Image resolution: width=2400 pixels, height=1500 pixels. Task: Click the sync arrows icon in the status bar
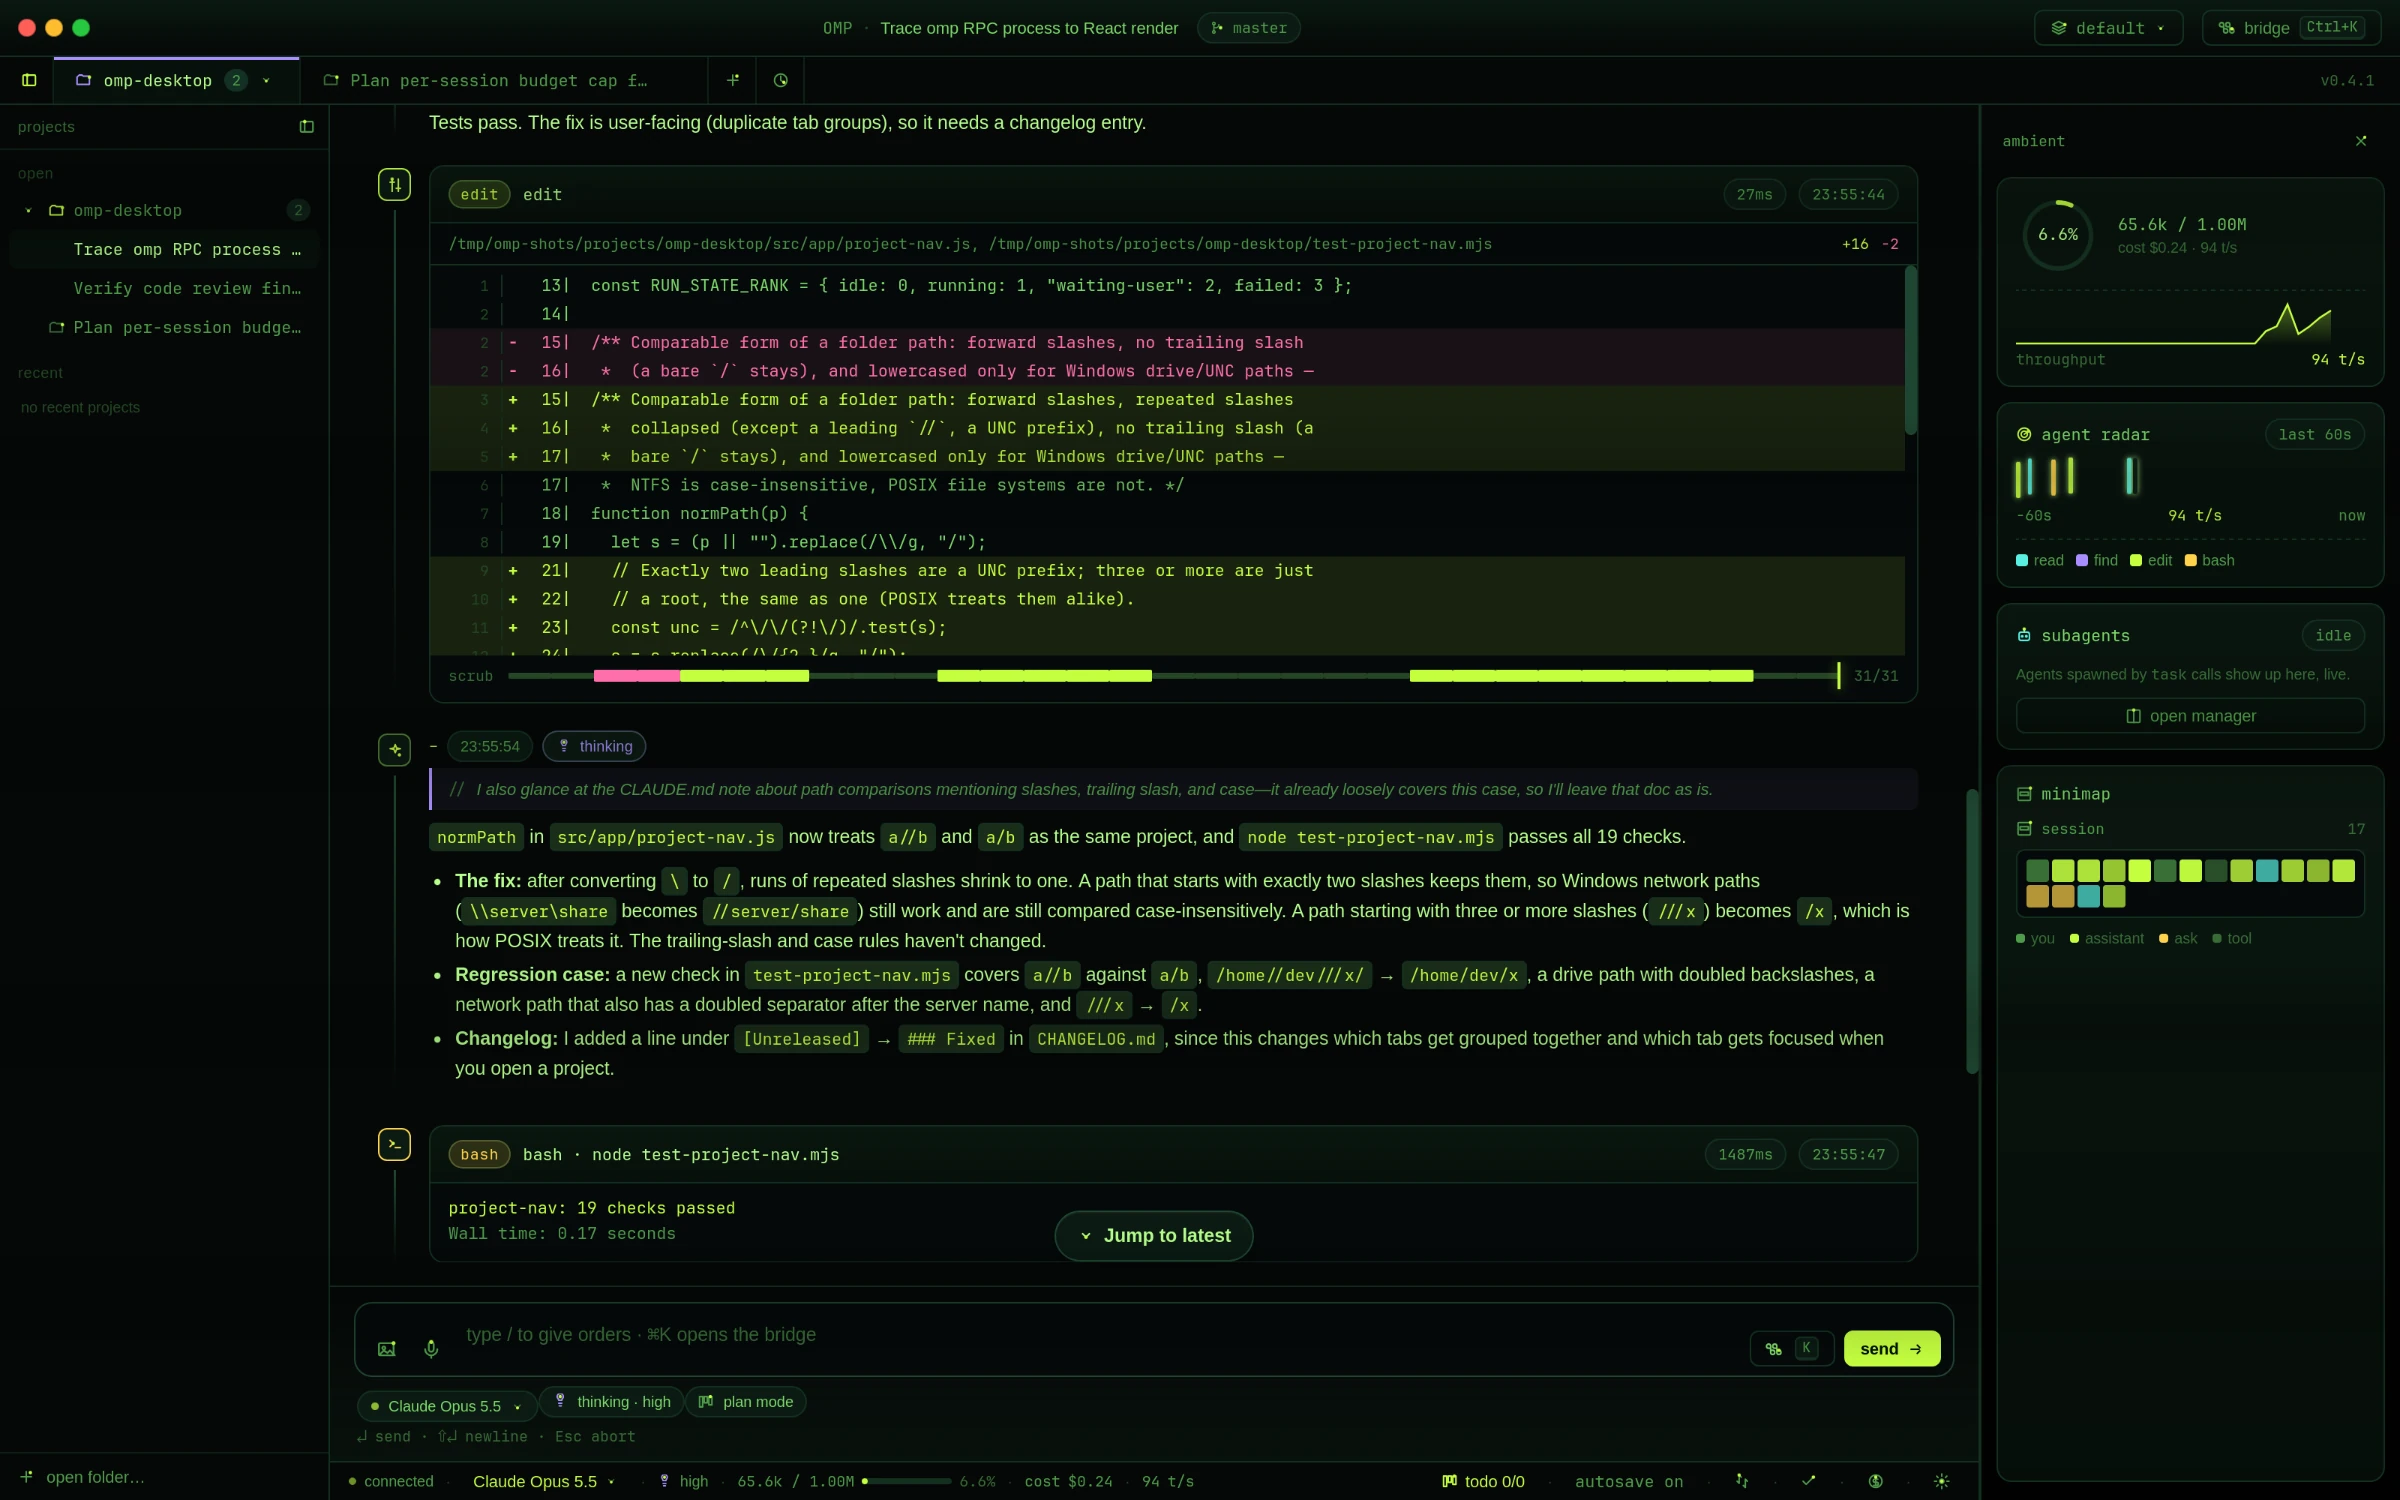coord(1742,1481)
